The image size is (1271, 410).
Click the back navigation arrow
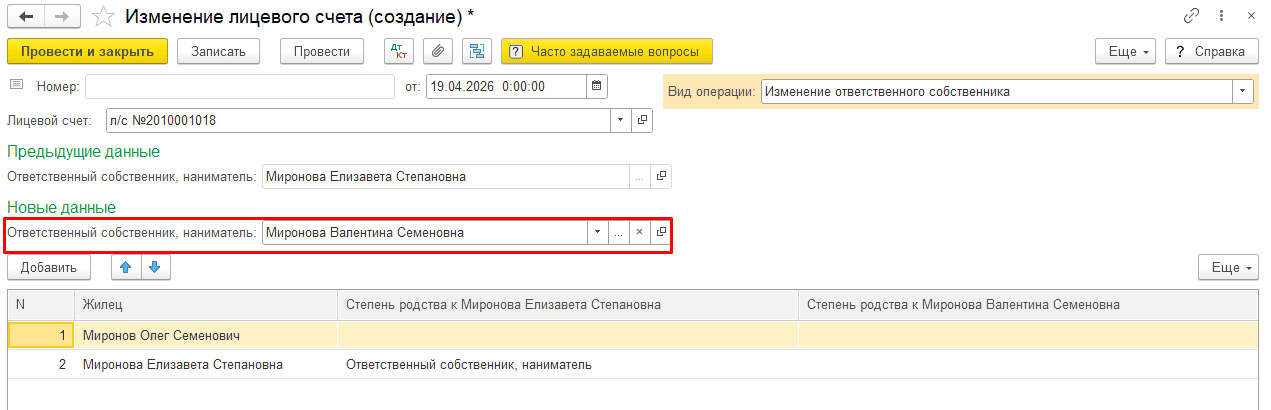tap(25, 17)
